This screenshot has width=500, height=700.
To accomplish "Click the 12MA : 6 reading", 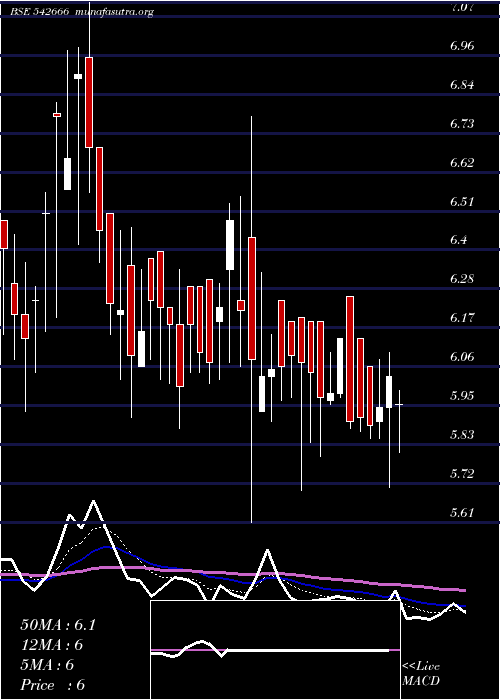I will pyautogui.click(x=52, y=645).
